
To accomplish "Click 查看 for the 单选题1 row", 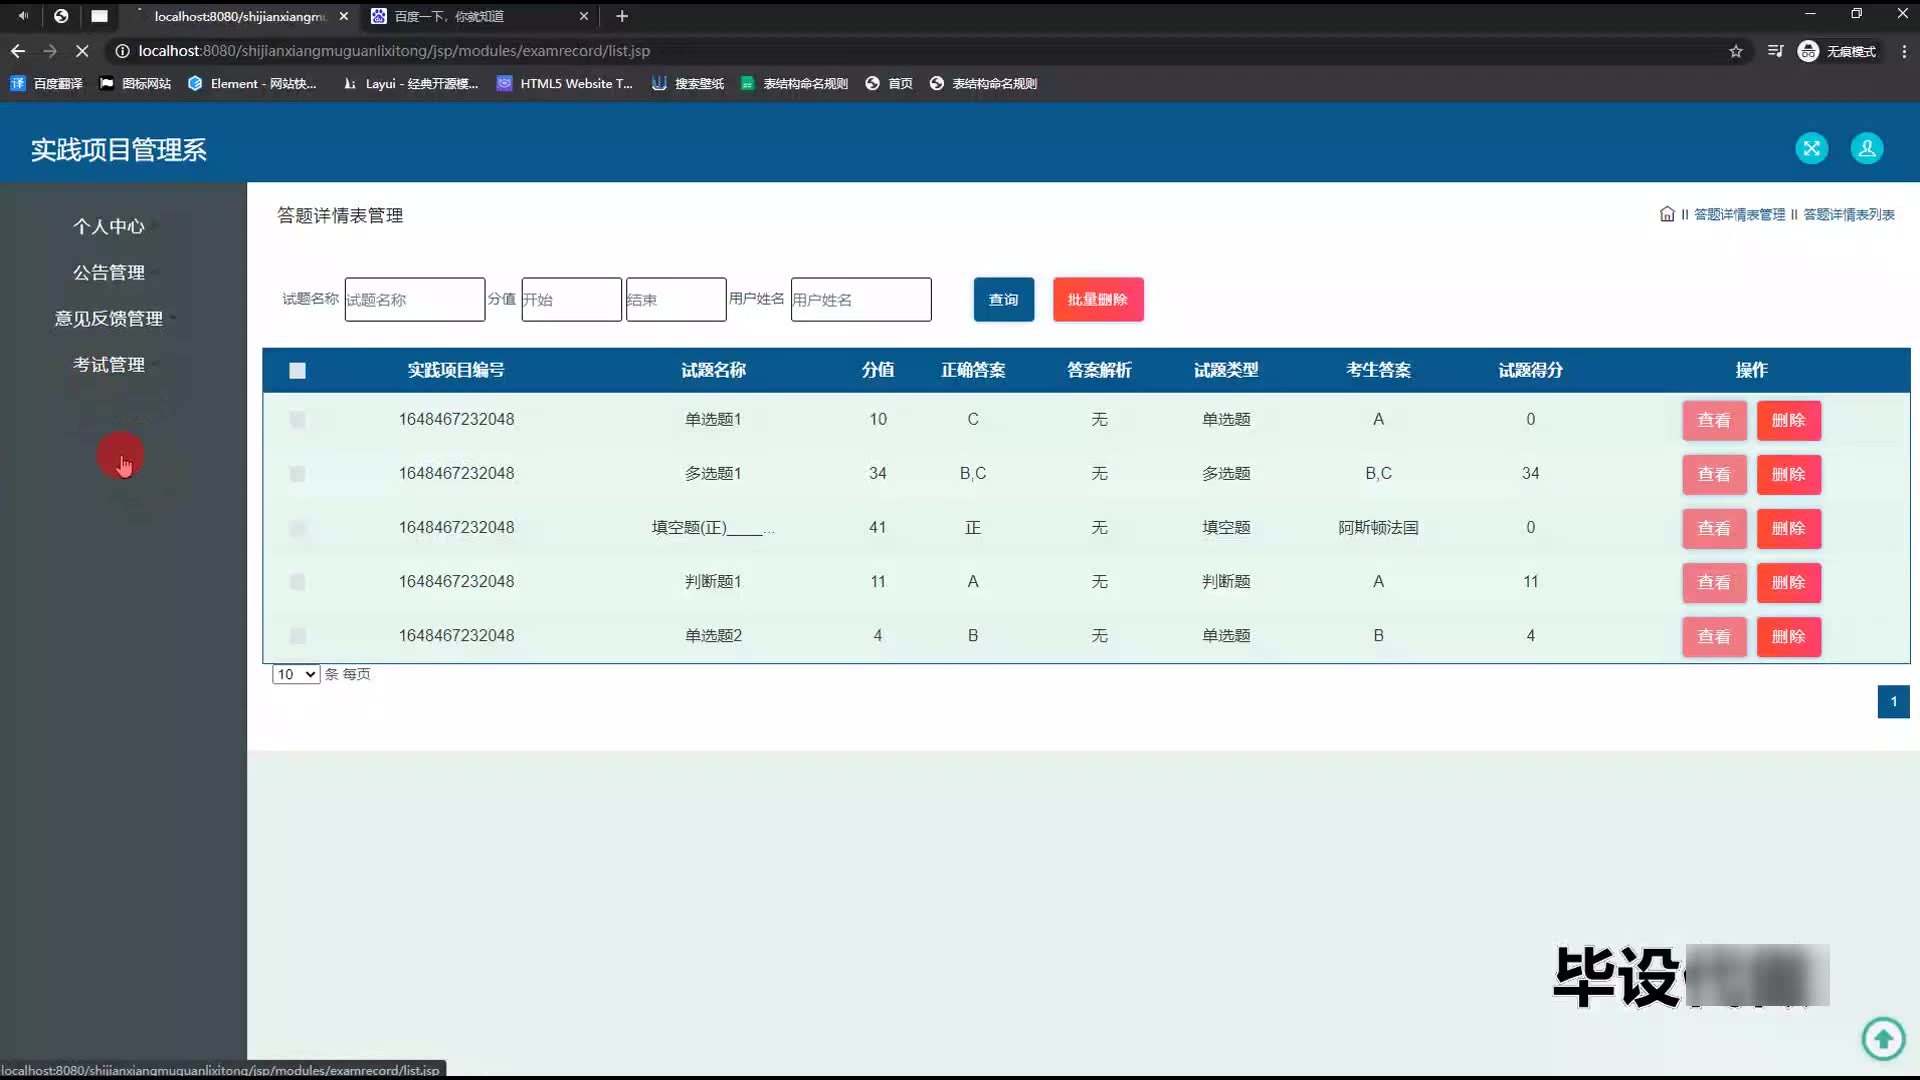I will [x=1714, y=421].
